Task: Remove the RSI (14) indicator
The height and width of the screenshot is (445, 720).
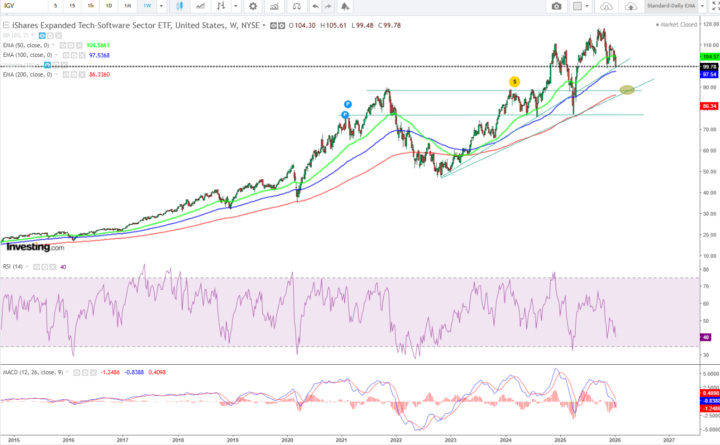Action: (x=53, y=267)
